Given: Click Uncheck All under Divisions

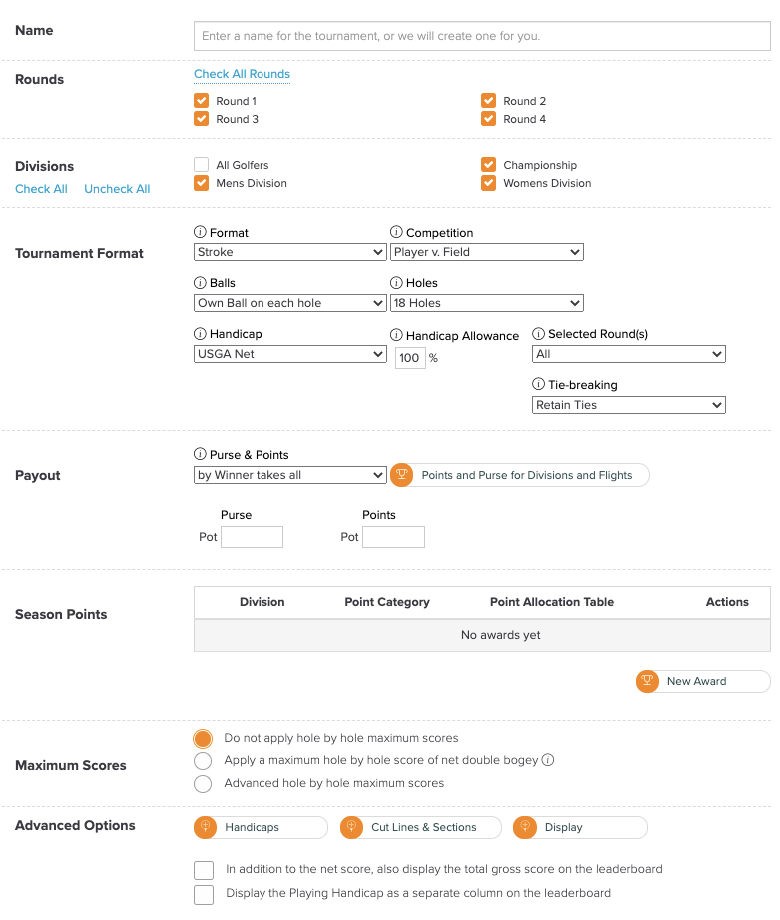Looking at the screenshot, I should point(117,188).
